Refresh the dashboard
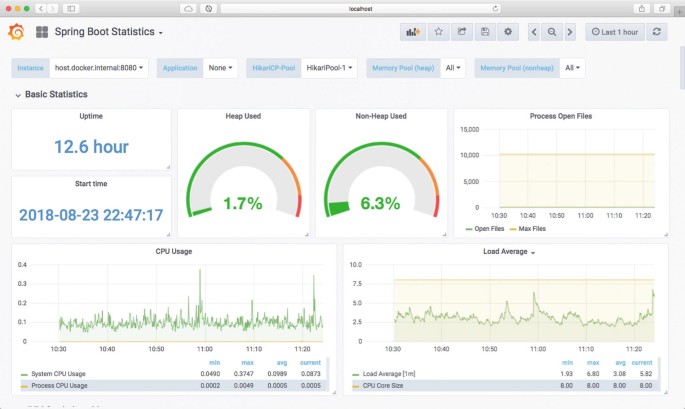685x409 pixels. [657, 32]
